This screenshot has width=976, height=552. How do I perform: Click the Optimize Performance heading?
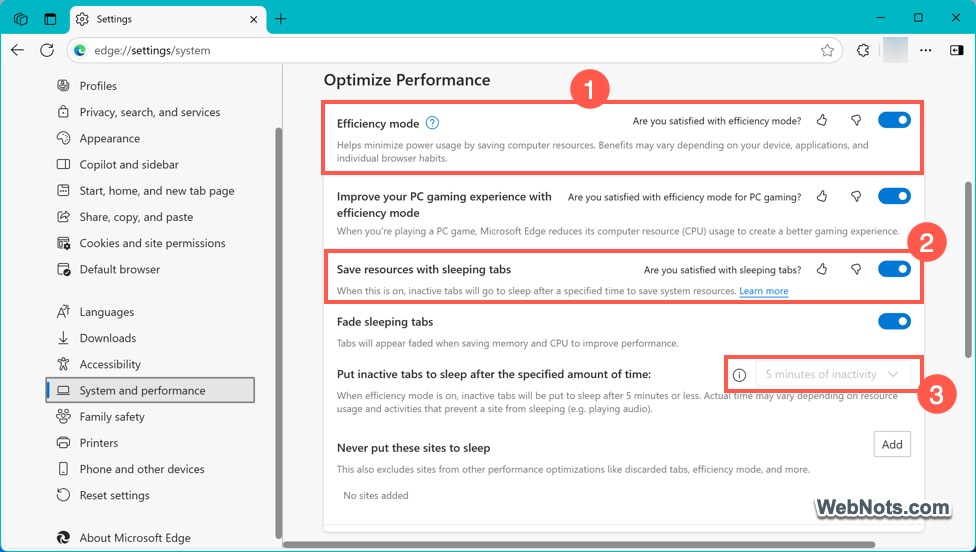point(407,80)
